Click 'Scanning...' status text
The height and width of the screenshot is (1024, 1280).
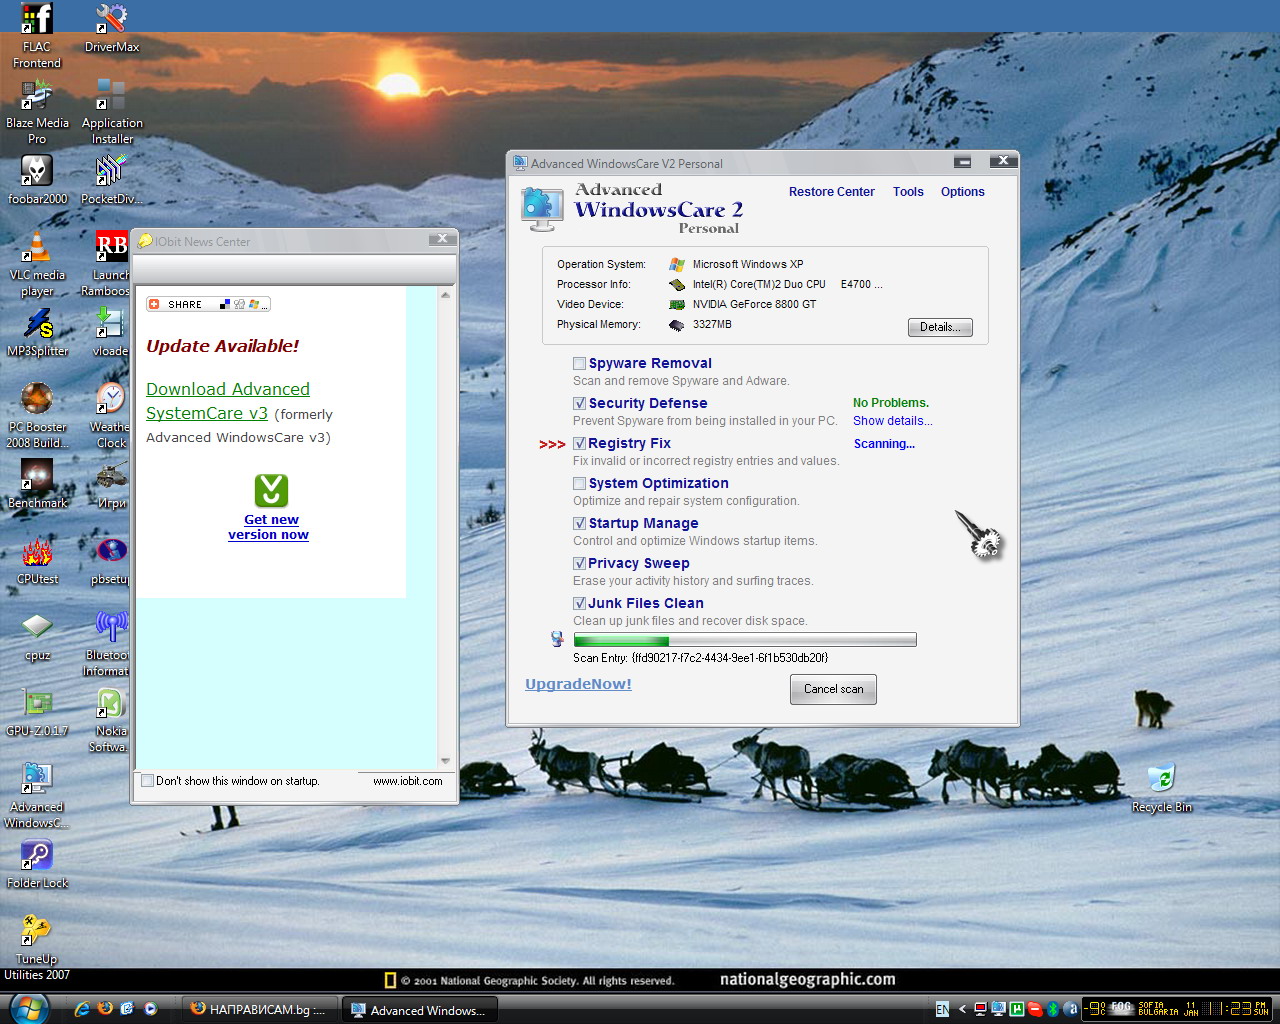pyautogui.click(x=884, y=444)
